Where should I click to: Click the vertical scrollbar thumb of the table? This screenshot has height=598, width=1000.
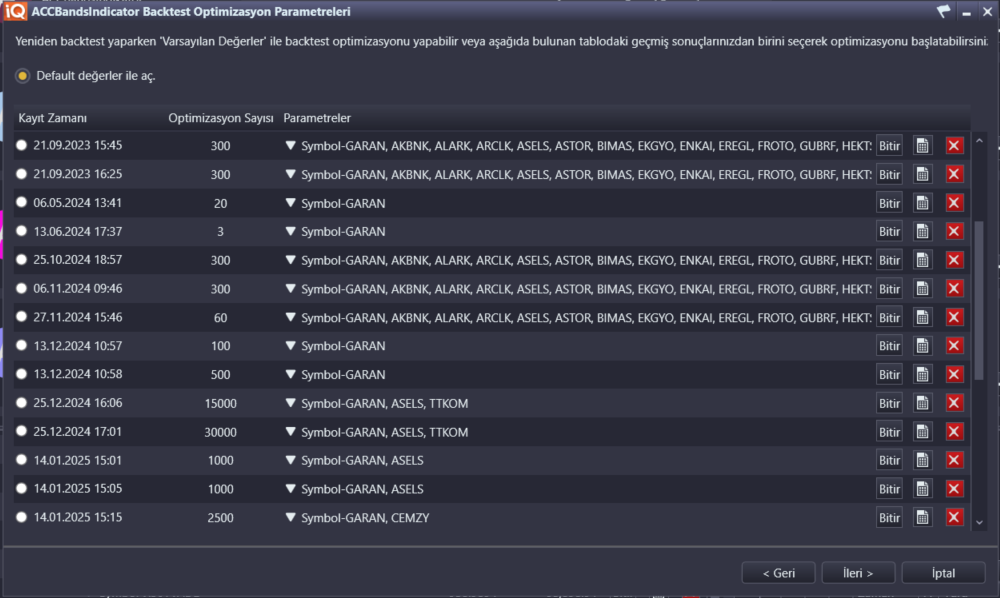click(x=979, y=300)
